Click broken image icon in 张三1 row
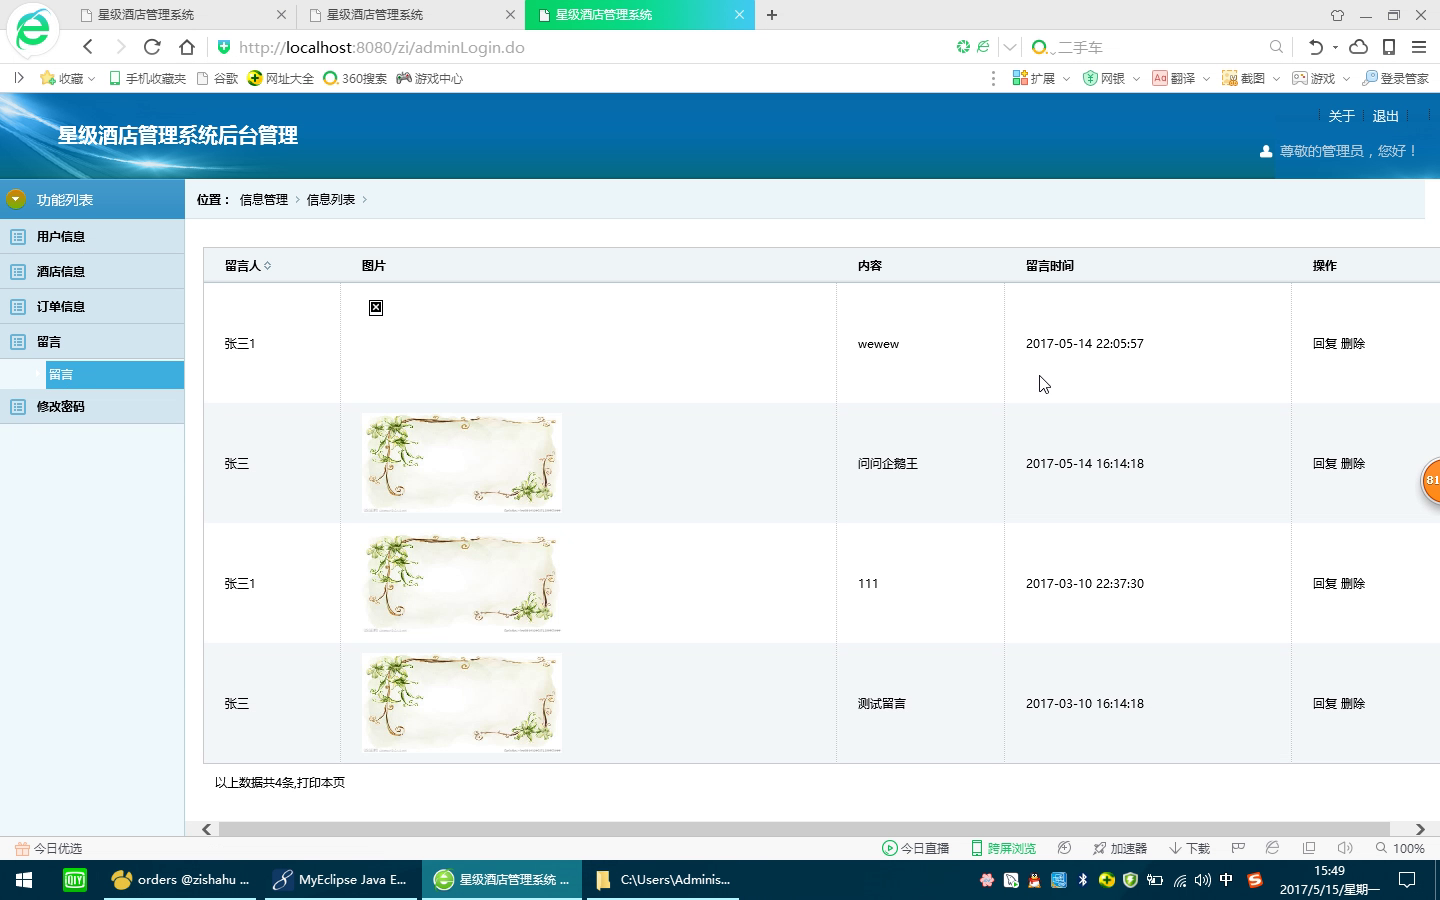Image resolution: width=1440 pixels, height=900 pixels. tap(376, 308)
